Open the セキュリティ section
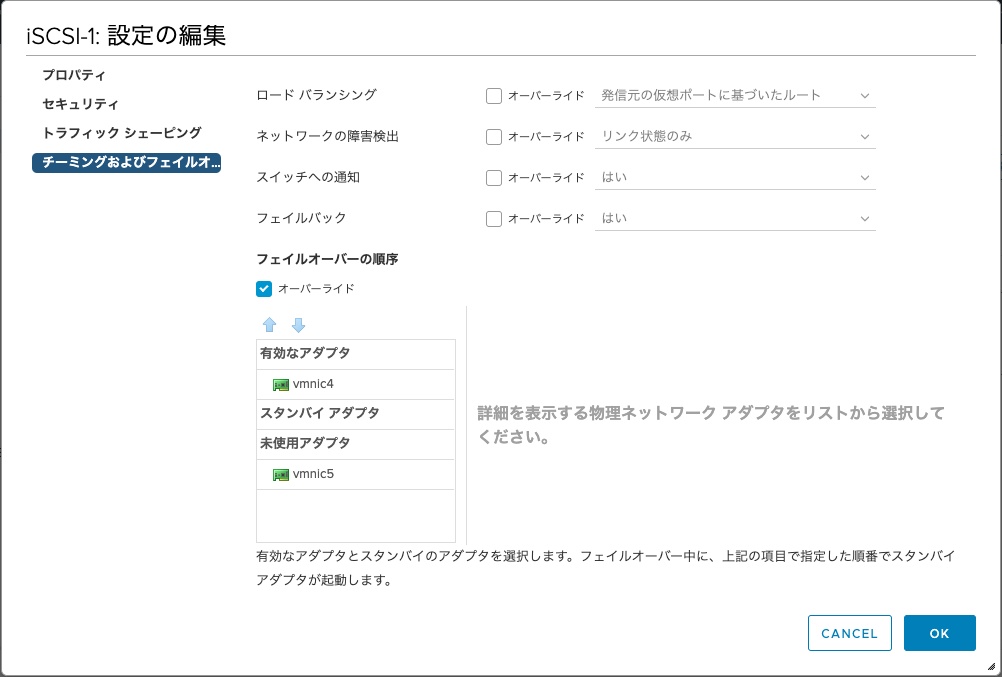This screenshot has height=677, width=1002. pos(81,104)
